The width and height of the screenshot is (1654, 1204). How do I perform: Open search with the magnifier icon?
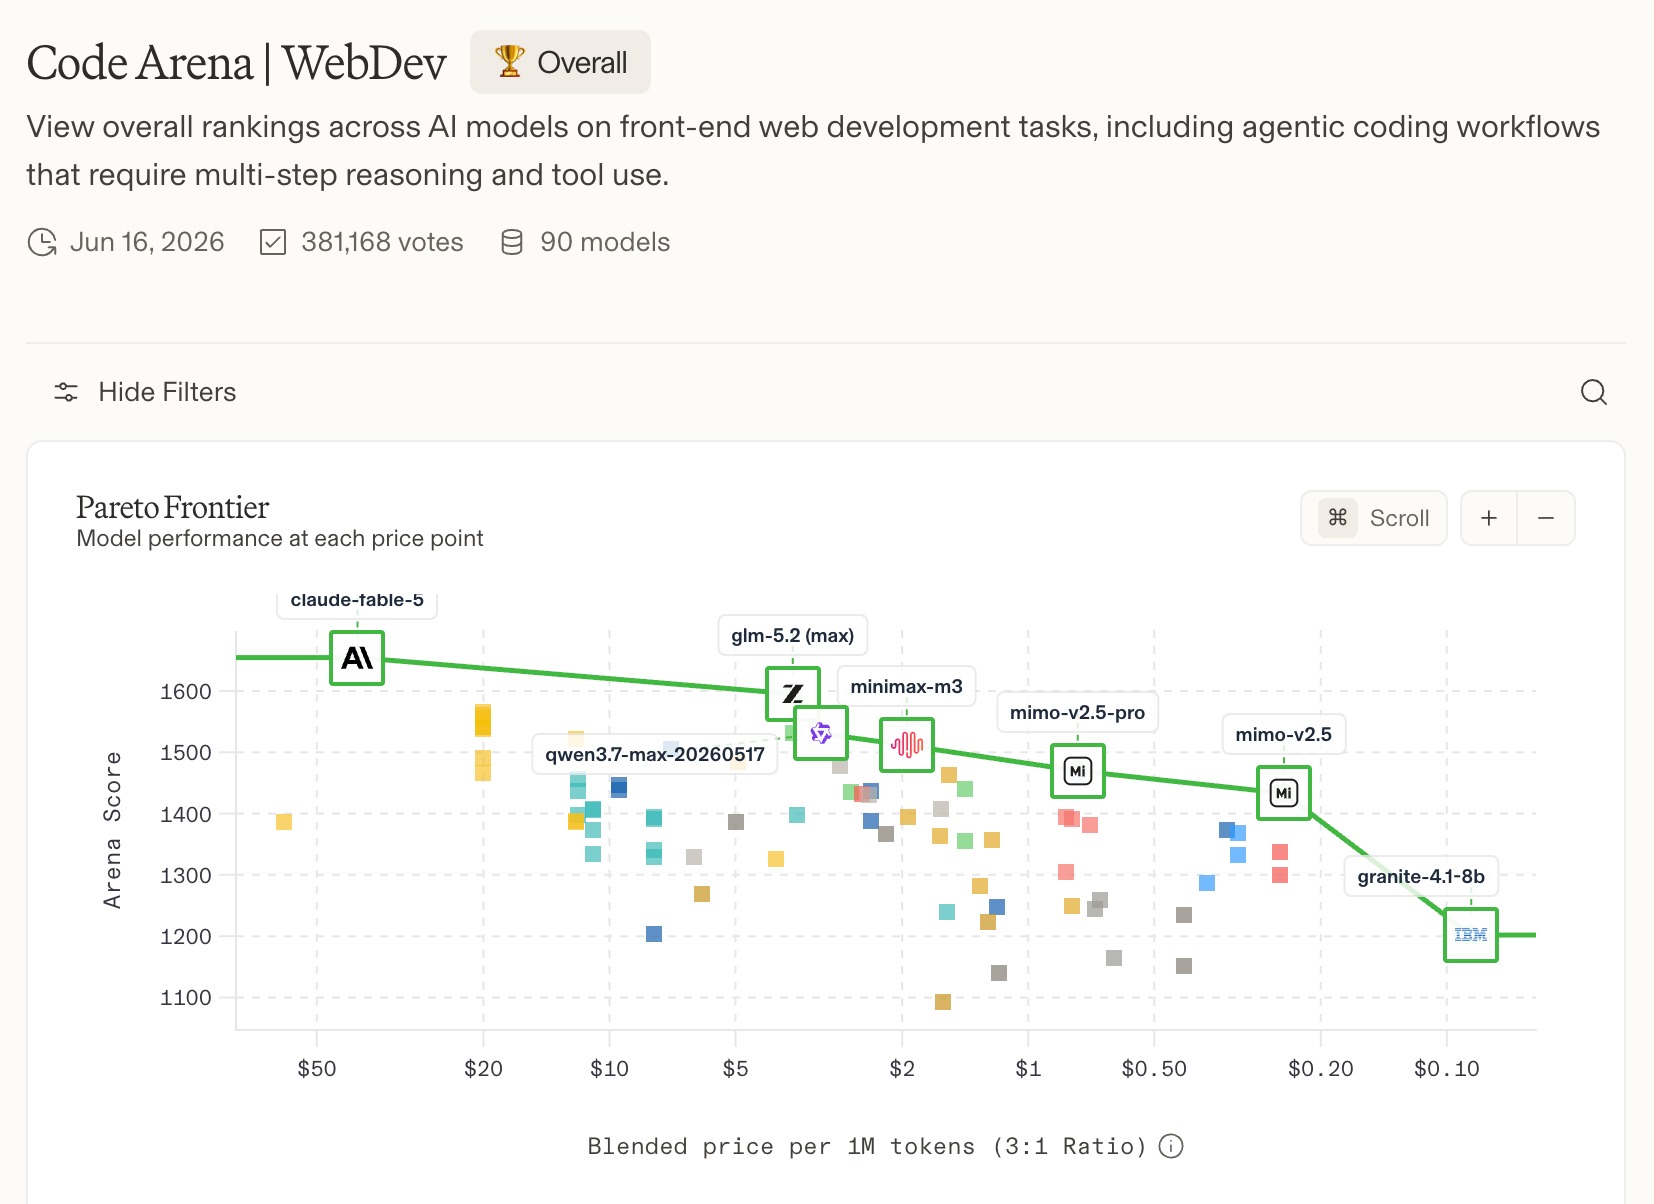pyautogui.click(x=1594, y=392)
